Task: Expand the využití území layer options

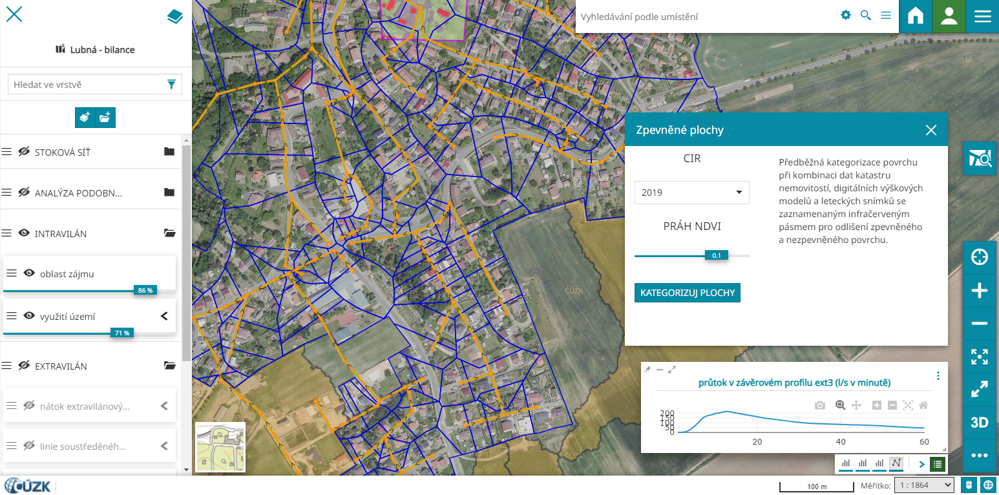Action: (x=164, y=316)
